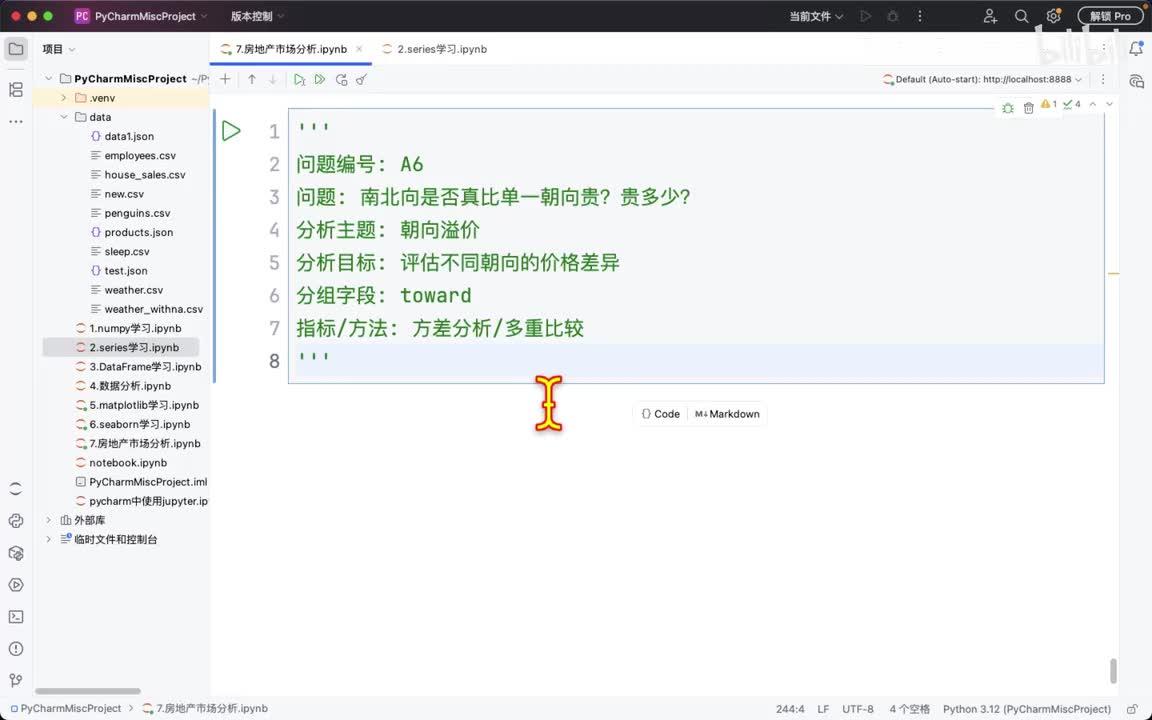Click the LF line separator status
Image resolution: width=1152 pixels, height=720 pixels.
click(x=823, y=709)
